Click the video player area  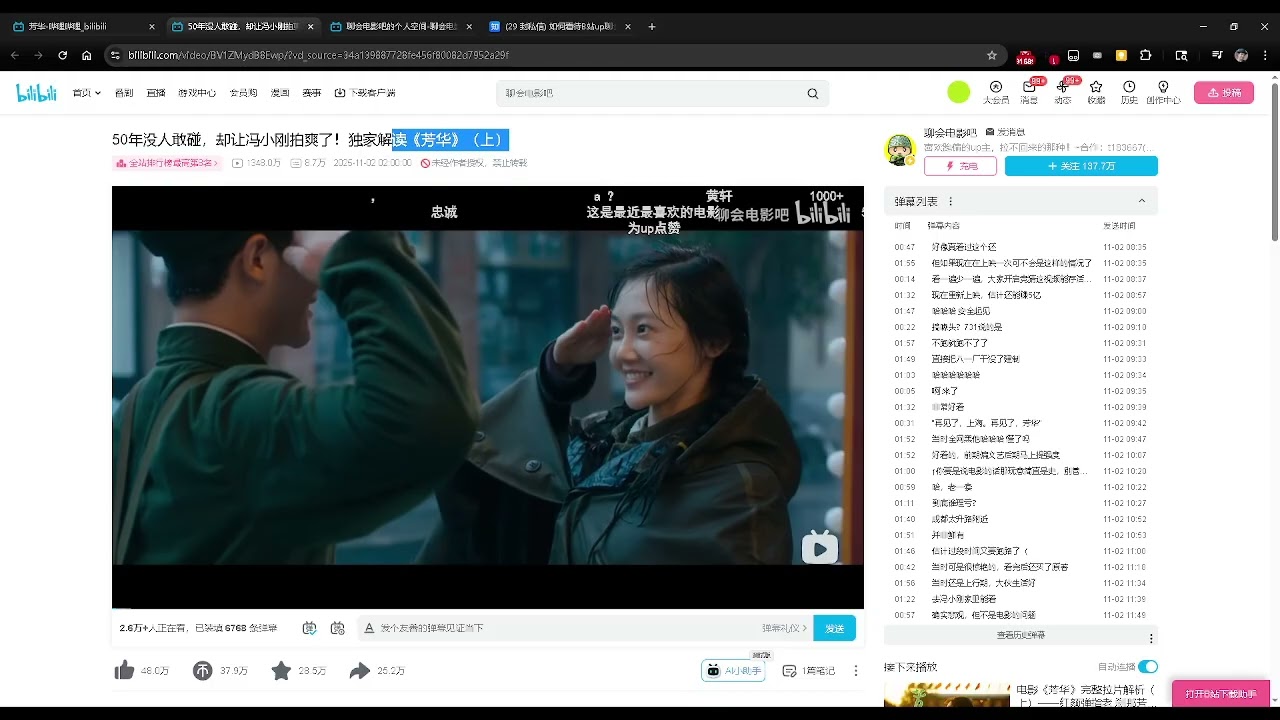tap(488, 397)
